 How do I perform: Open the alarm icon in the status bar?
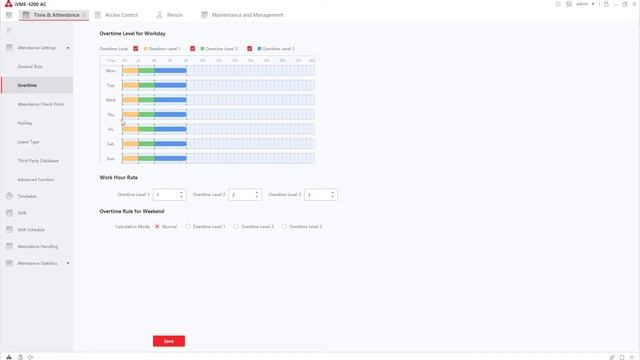coord(9,357)
